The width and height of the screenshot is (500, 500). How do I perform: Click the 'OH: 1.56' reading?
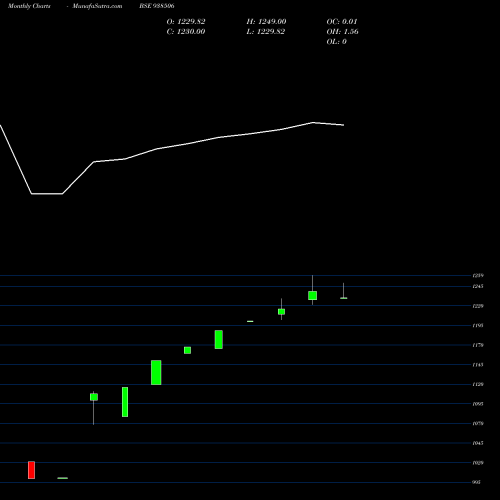(343, 32)
